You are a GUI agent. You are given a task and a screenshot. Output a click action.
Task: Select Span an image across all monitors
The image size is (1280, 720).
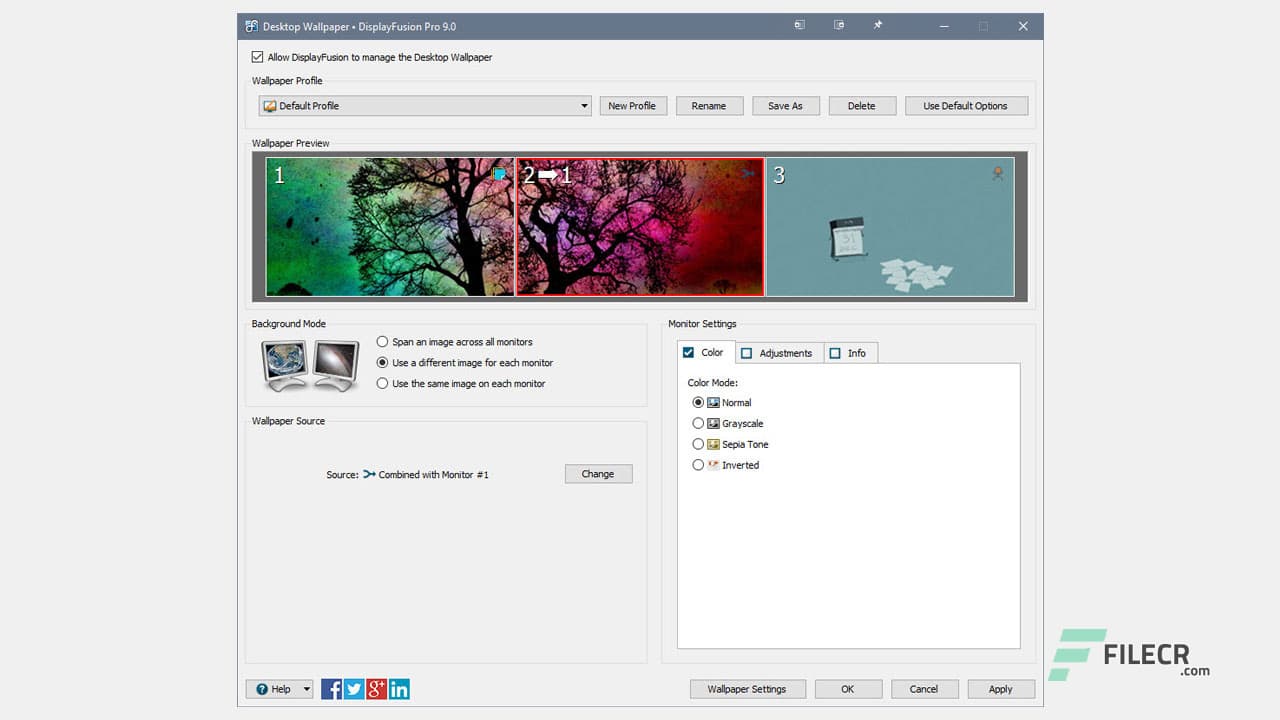point(382,341)
